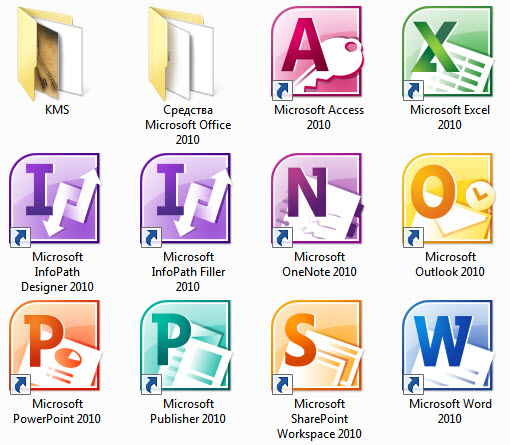Launch Microsoft Access 2010 shortcut icon
The height and width of the screenshot is (445, 510).
point(317,53)
